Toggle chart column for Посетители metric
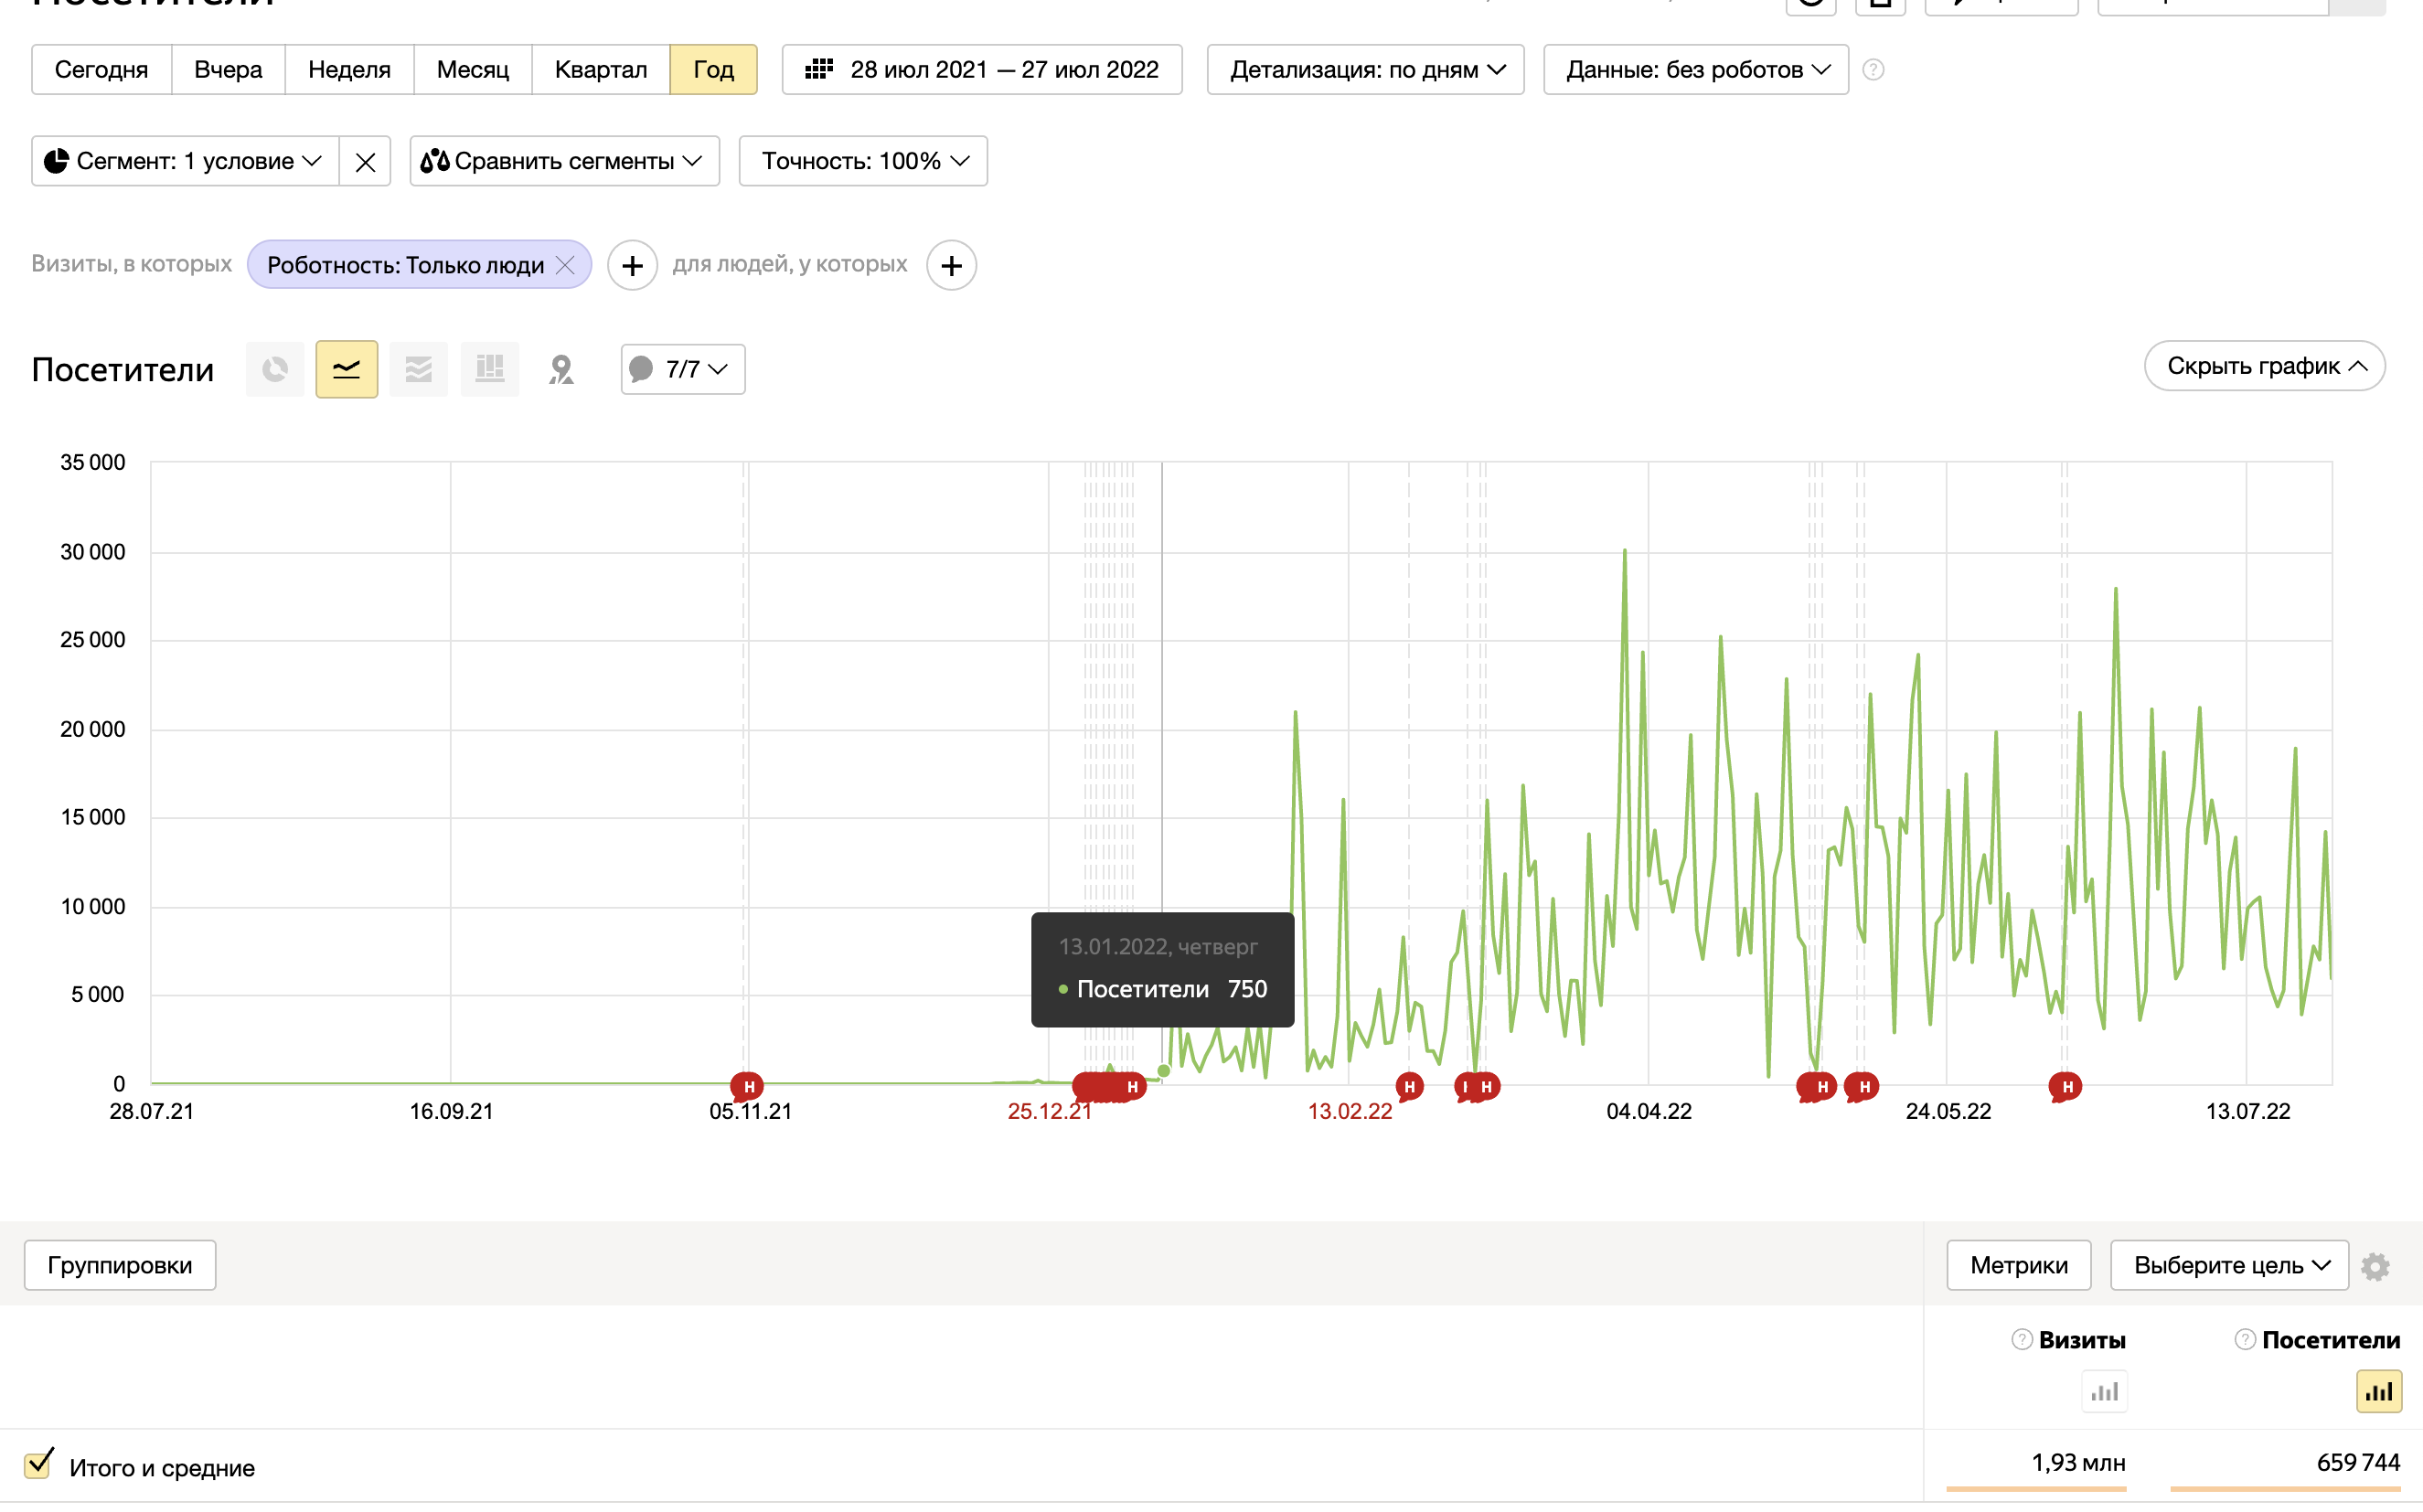The width and height of the screenshot is (2423, 1512). (2378, 1391)
